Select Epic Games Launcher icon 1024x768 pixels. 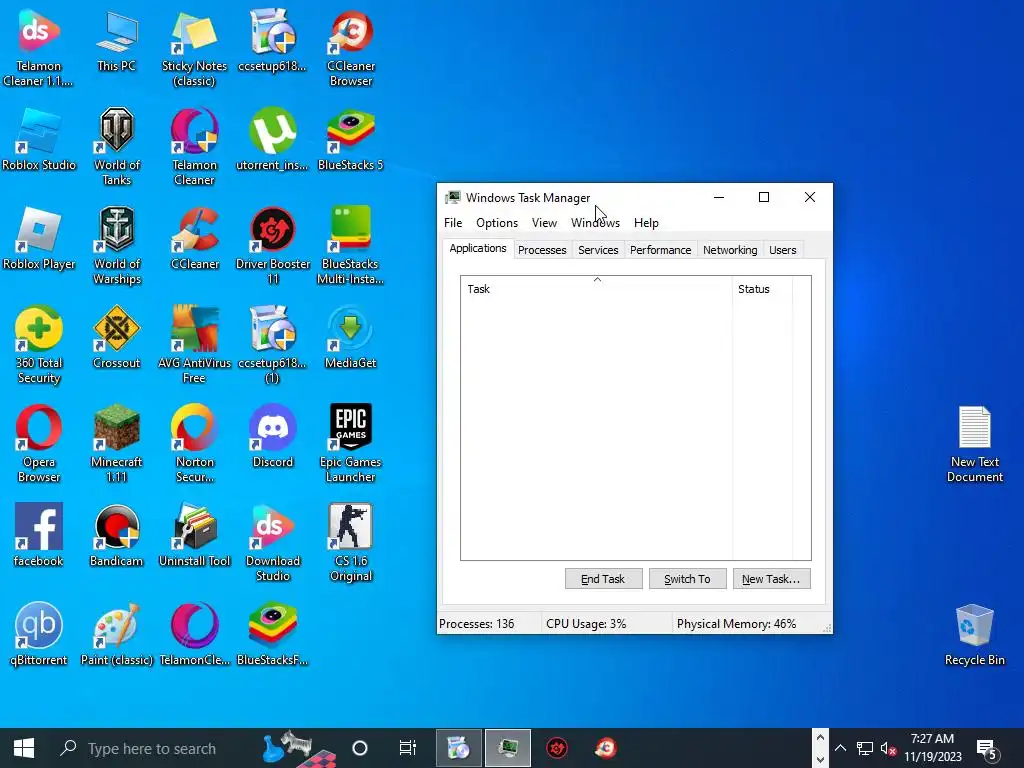351,443
